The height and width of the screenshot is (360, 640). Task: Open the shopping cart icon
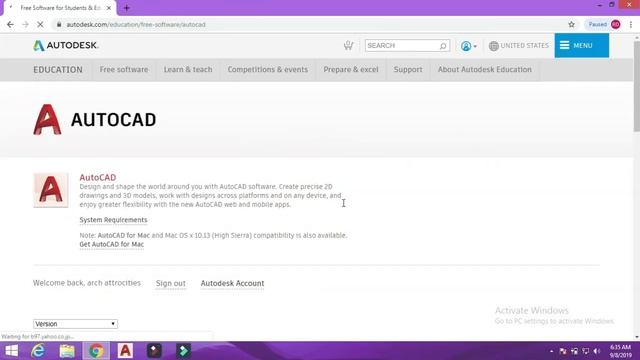348,45
